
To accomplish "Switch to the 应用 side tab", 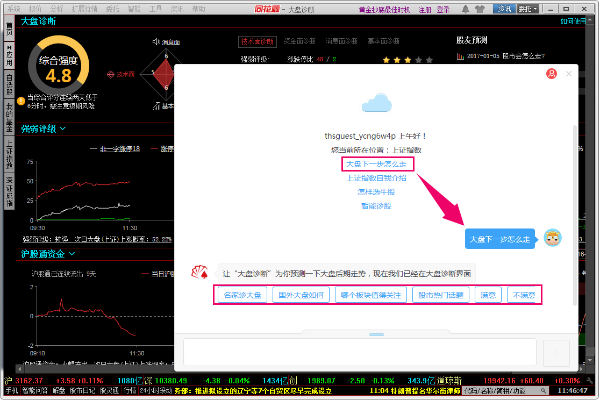I will [x=9, y=55].
